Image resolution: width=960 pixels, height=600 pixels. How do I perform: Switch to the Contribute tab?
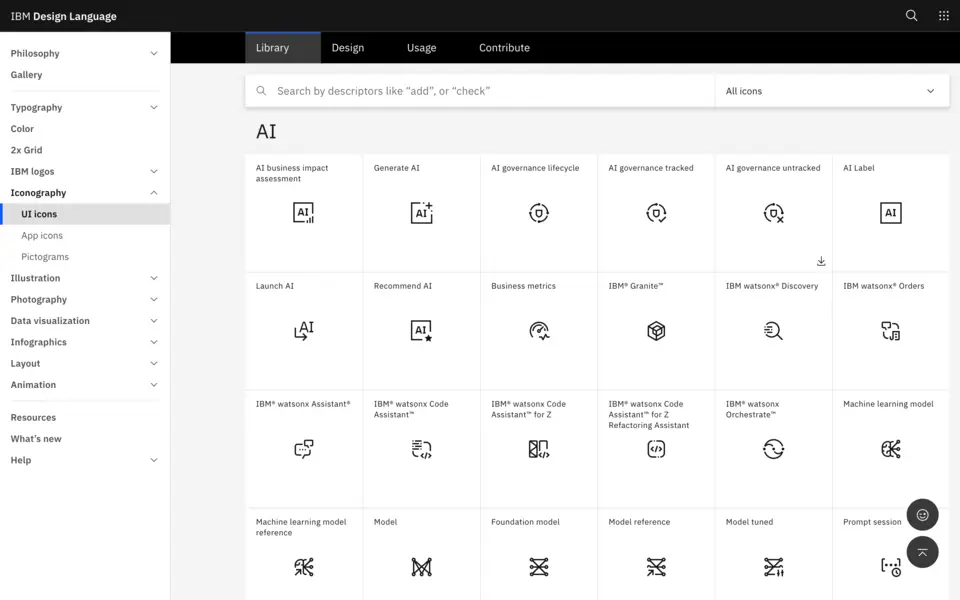click(504, 48)
